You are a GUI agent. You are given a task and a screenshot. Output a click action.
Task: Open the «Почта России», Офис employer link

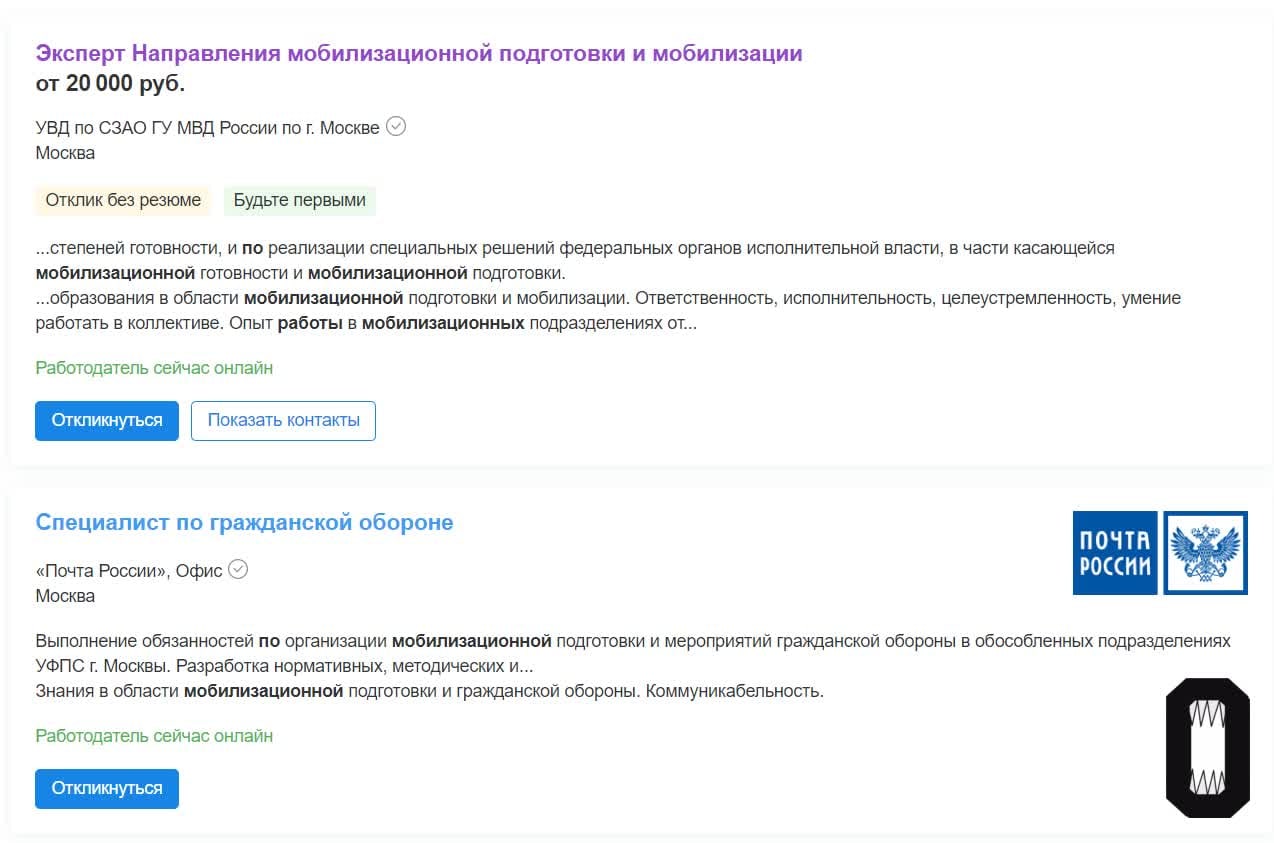click(129, 571)
